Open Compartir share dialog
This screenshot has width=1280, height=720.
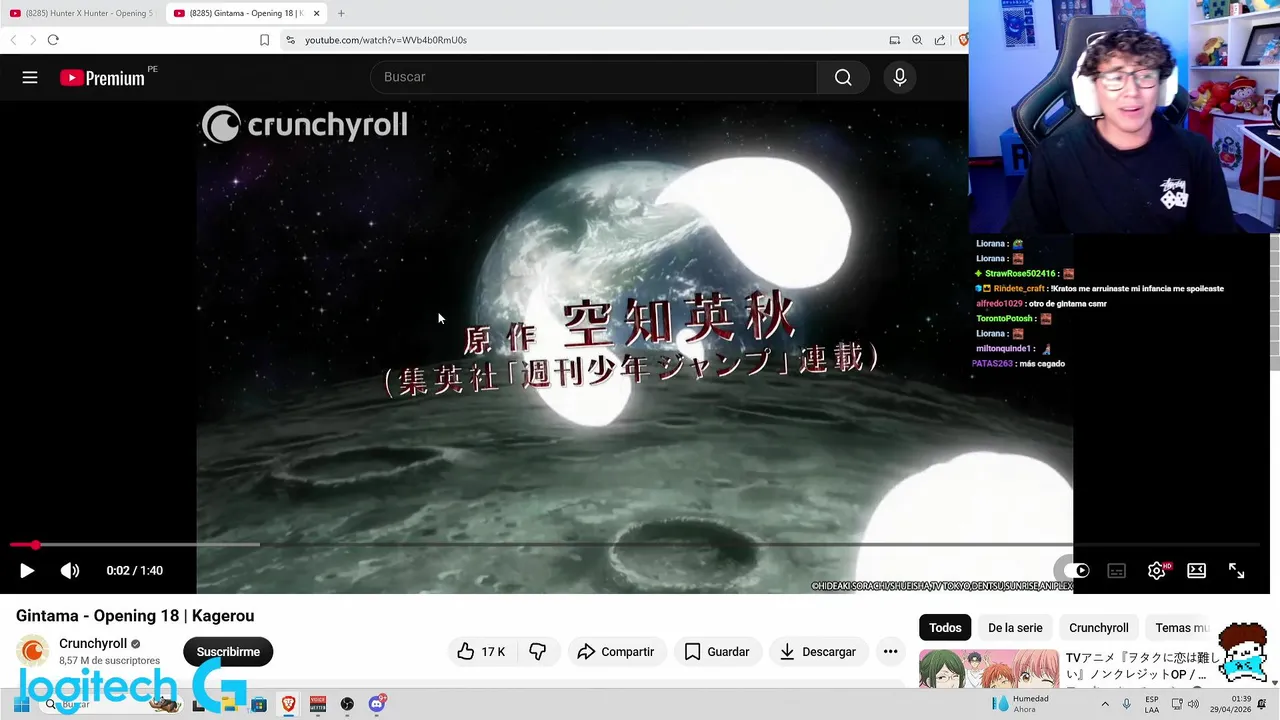(x=616, y=652)
